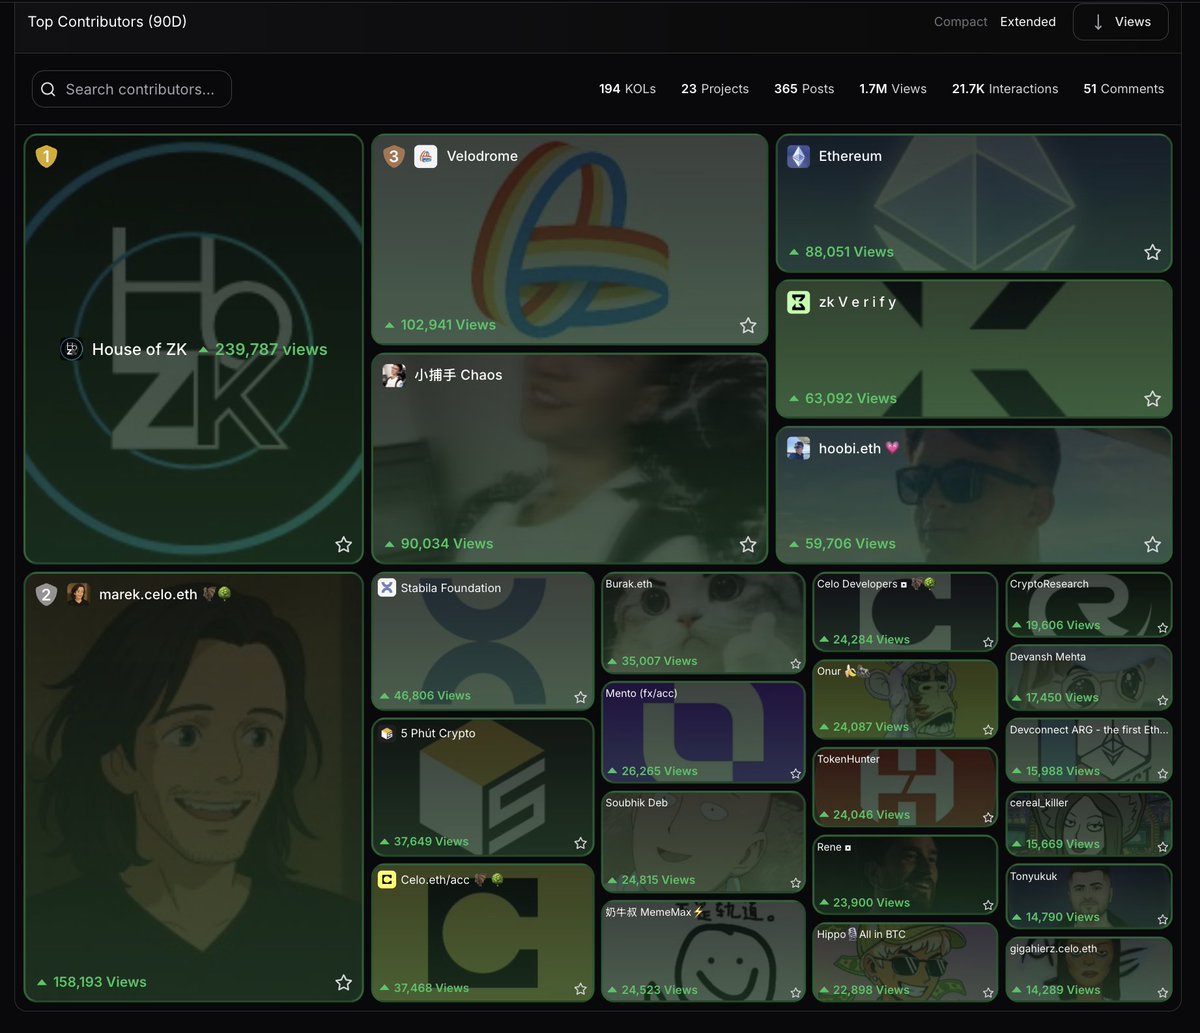Viewport: 1200px width, 1033px height.
Task: Click the 158,193 Views text
Action: pos(100,983)
